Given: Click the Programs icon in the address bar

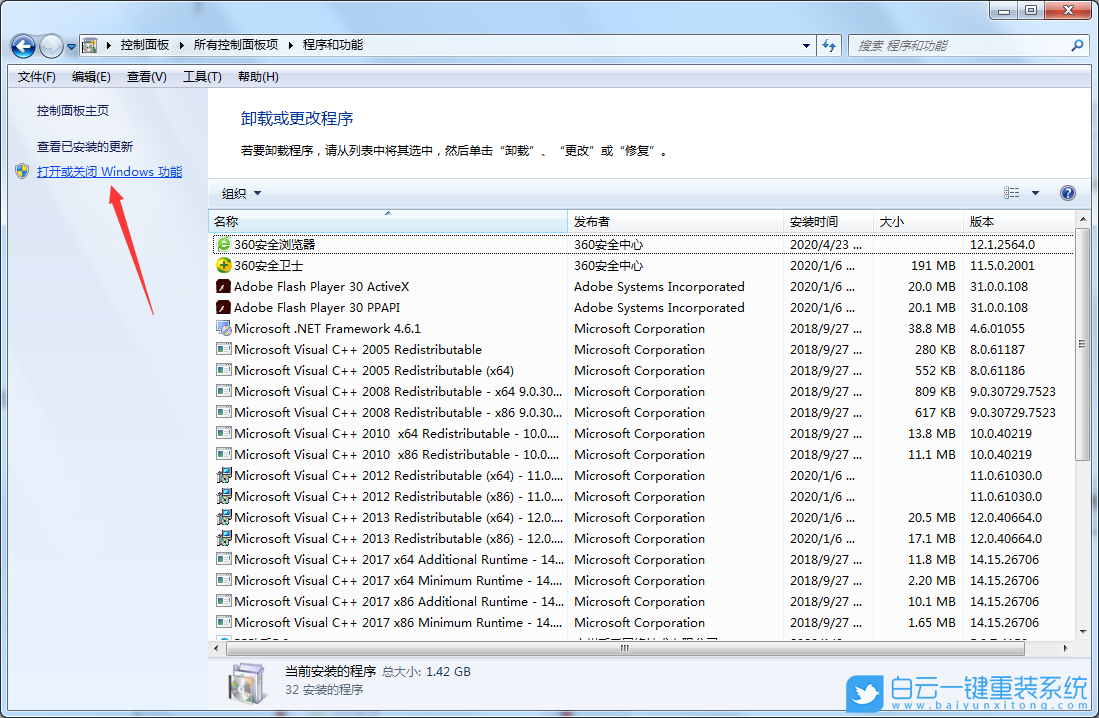Looking at the screenshot, I should [x=89, y=46].
